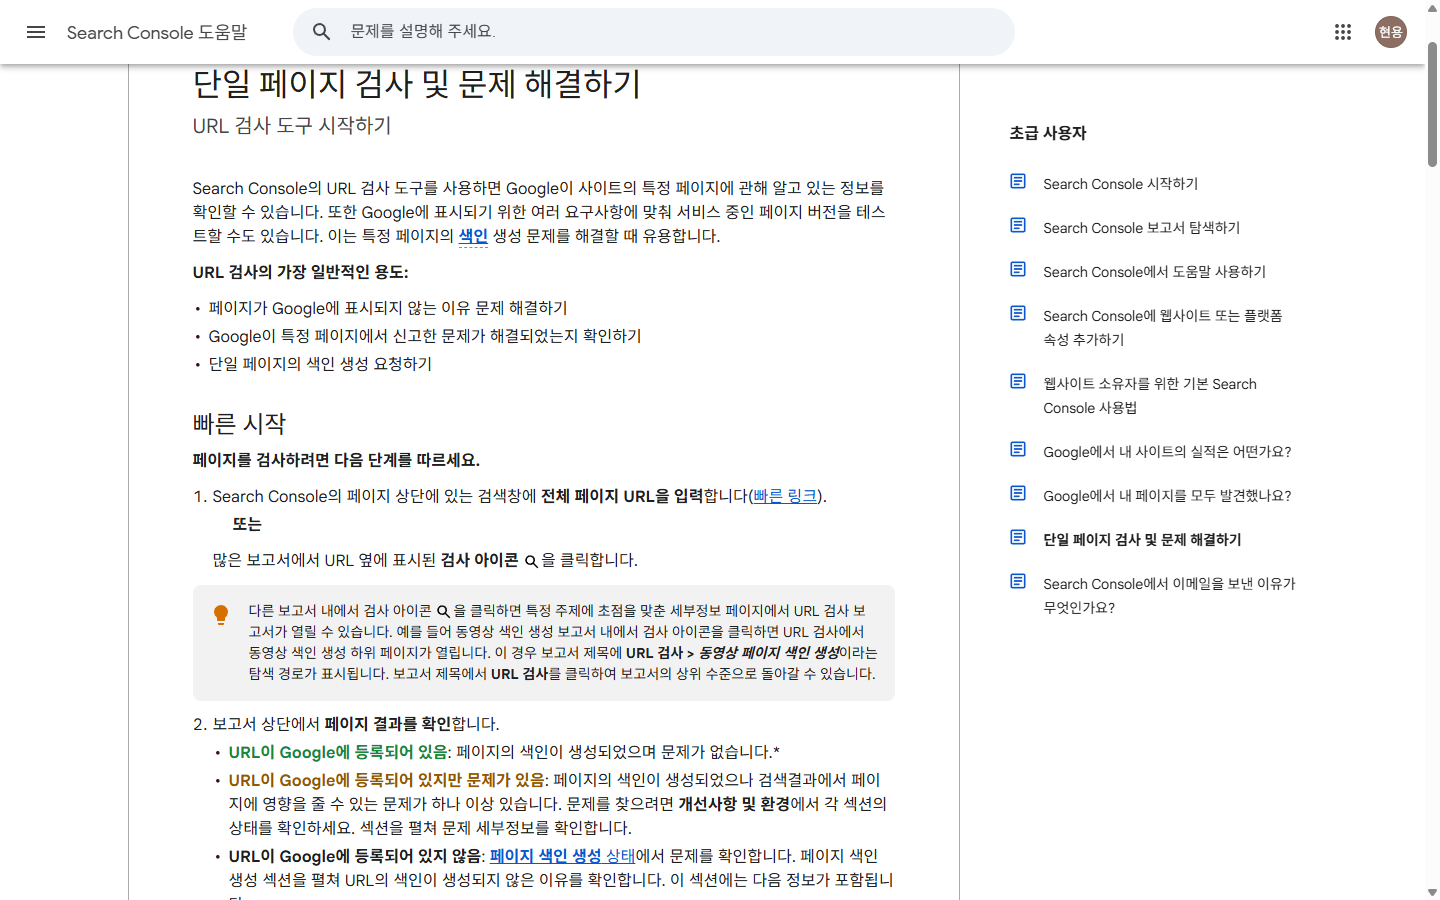Click article icon beside Search Console 시작하기
The image size is (1440, 900).
point(1018,181)
